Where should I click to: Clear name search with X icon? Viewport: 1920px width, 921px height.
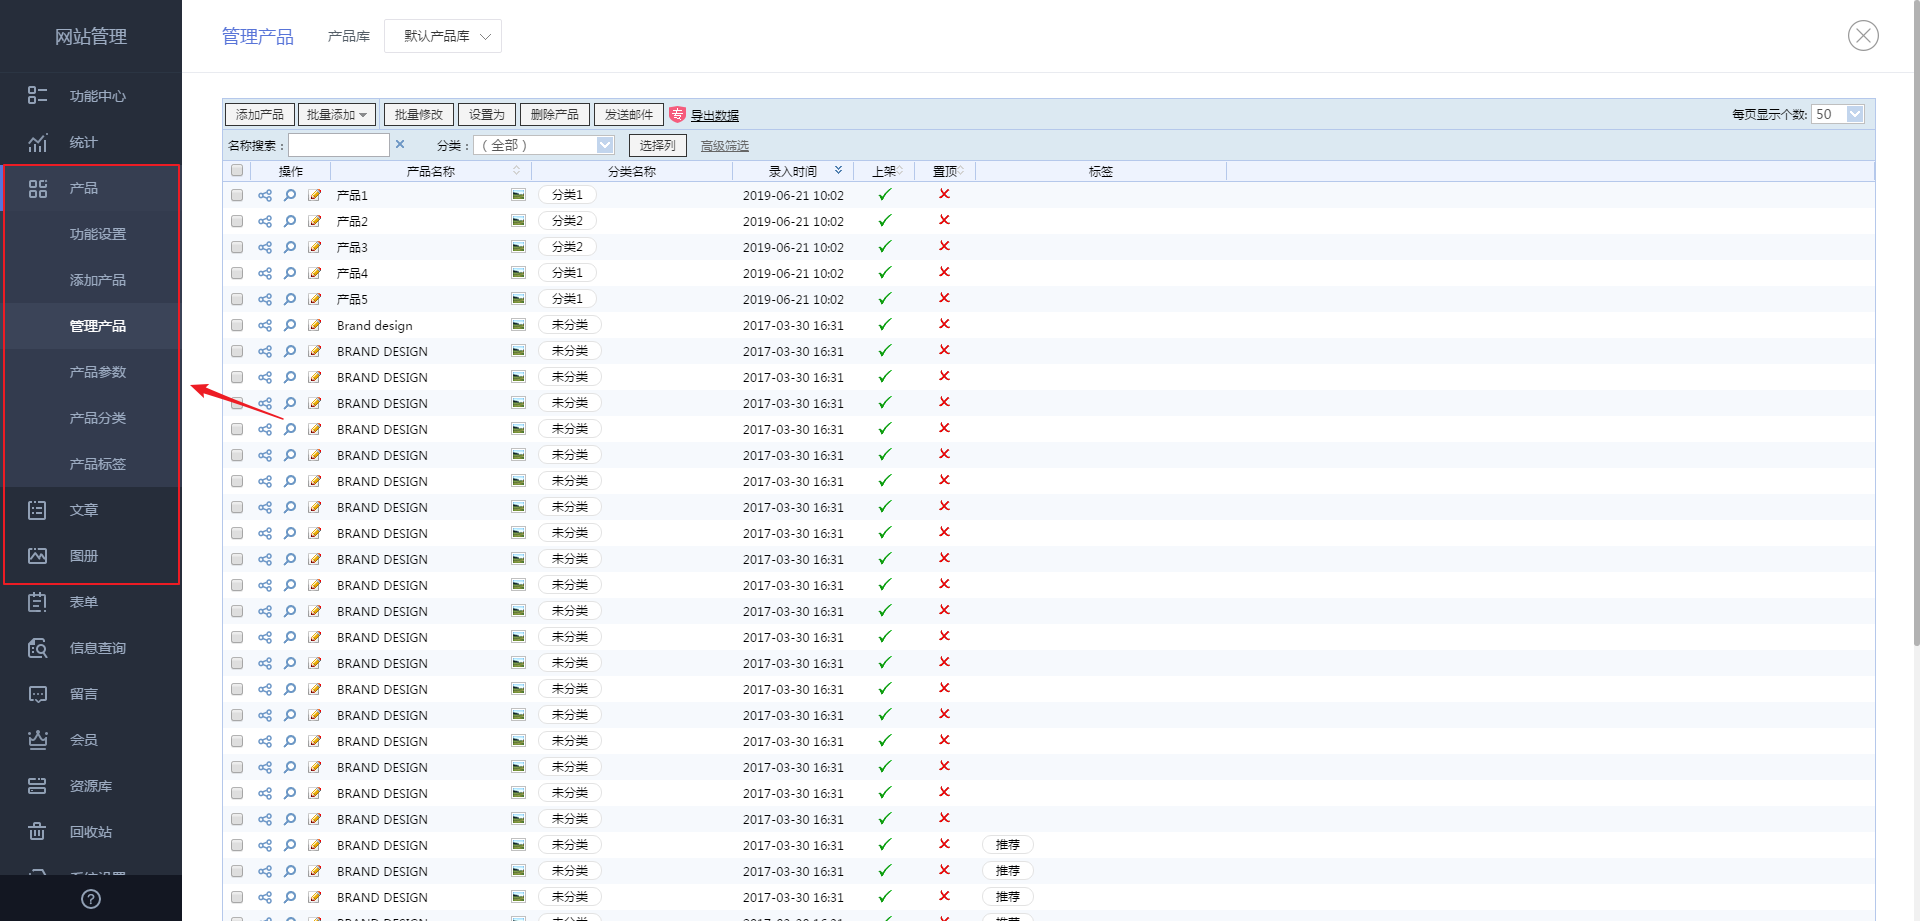click(x=400, y=144)
